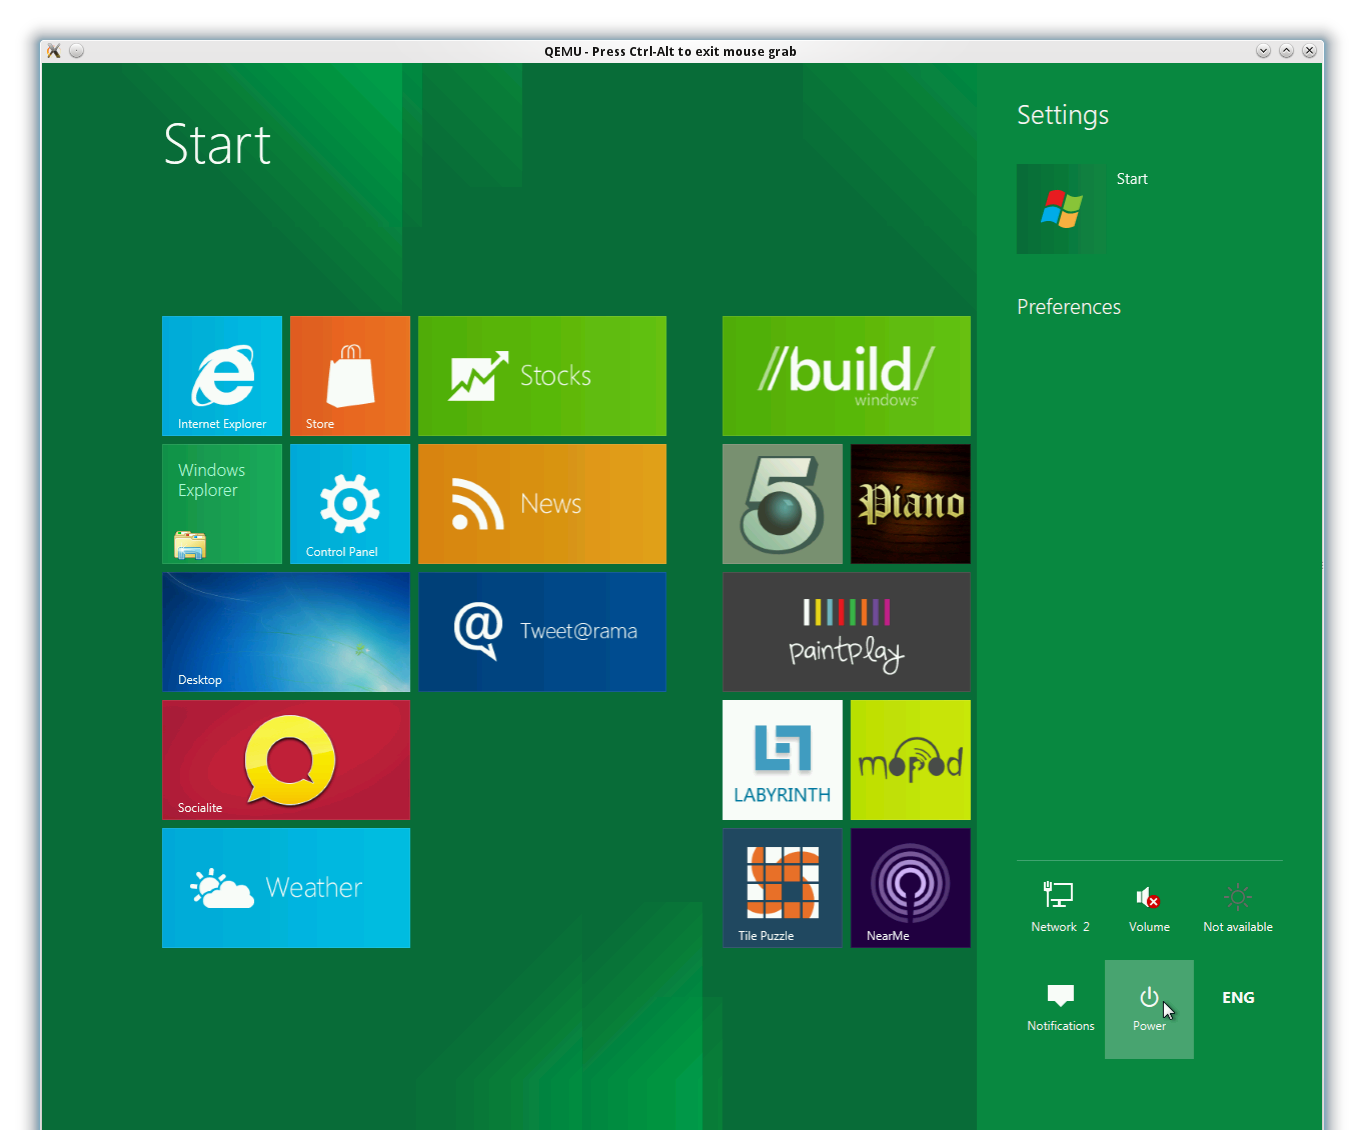Open the Piano tile

coord(910,504)
